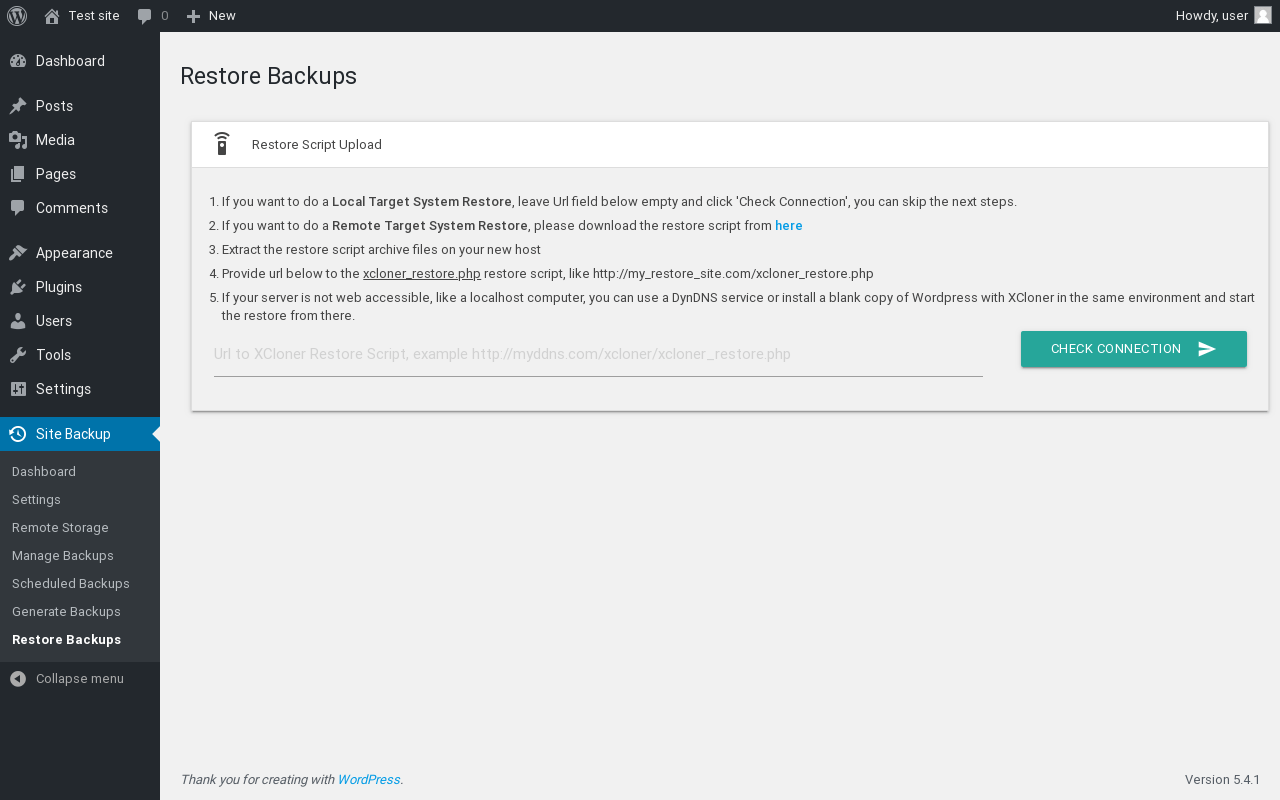
Task: Click the Posts pushpin icon
Action: 18,106
